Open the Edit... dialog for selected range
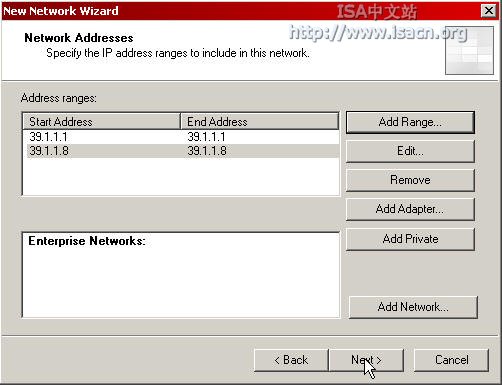 click(x=410, y=151)
